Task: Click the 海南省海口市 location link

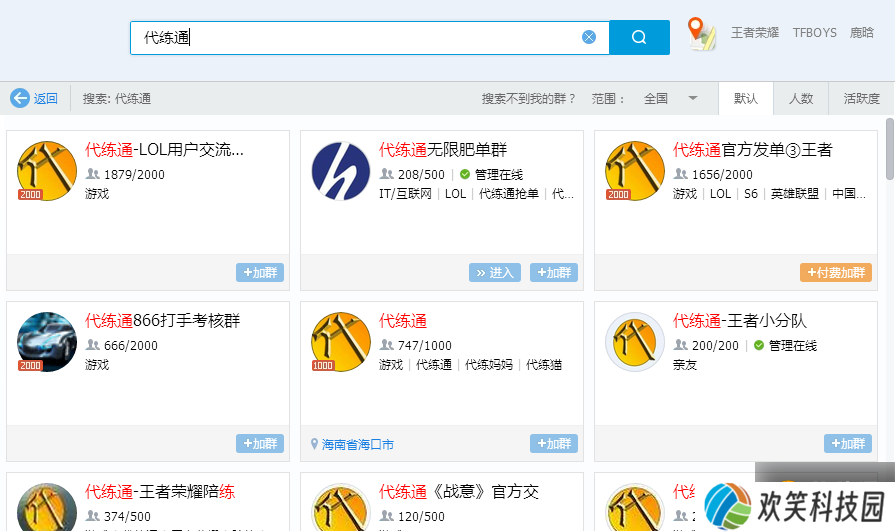Action: 357,444
